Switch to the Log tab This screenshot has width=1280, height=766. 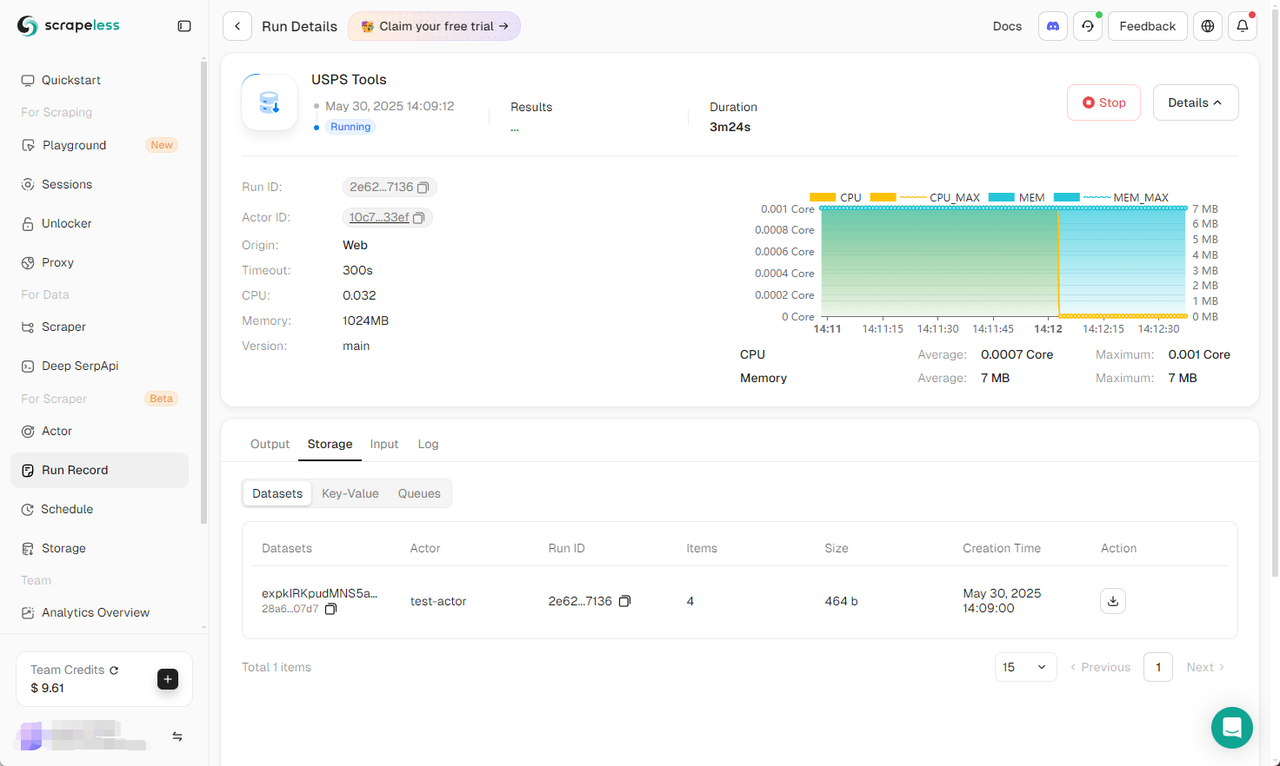pyautogui.click(x=428, y=444)
